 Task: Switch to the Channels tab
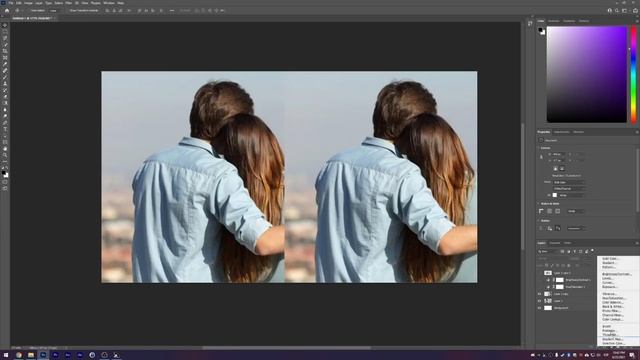(555, 243)
